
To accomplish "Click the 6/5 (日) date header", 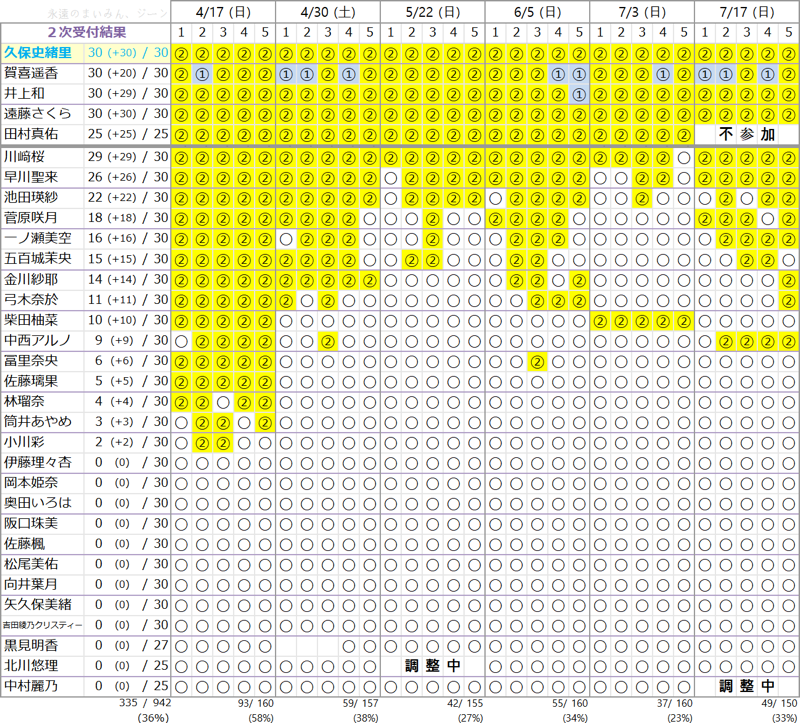I will point(538,12).
